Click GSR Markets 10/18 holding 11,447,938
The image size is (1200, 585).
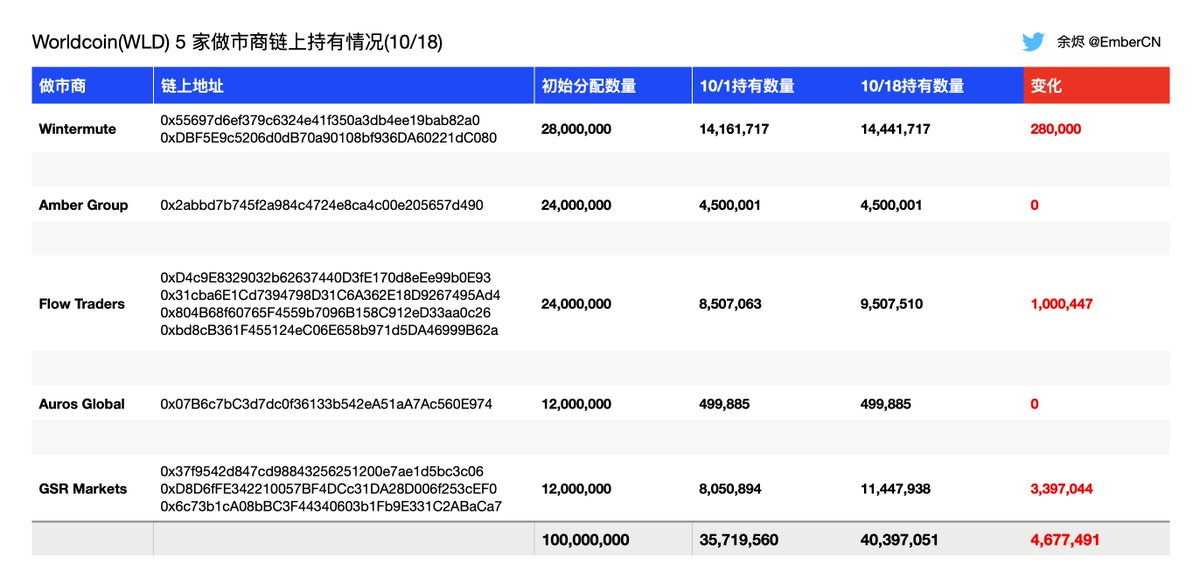tap(895, 489)
